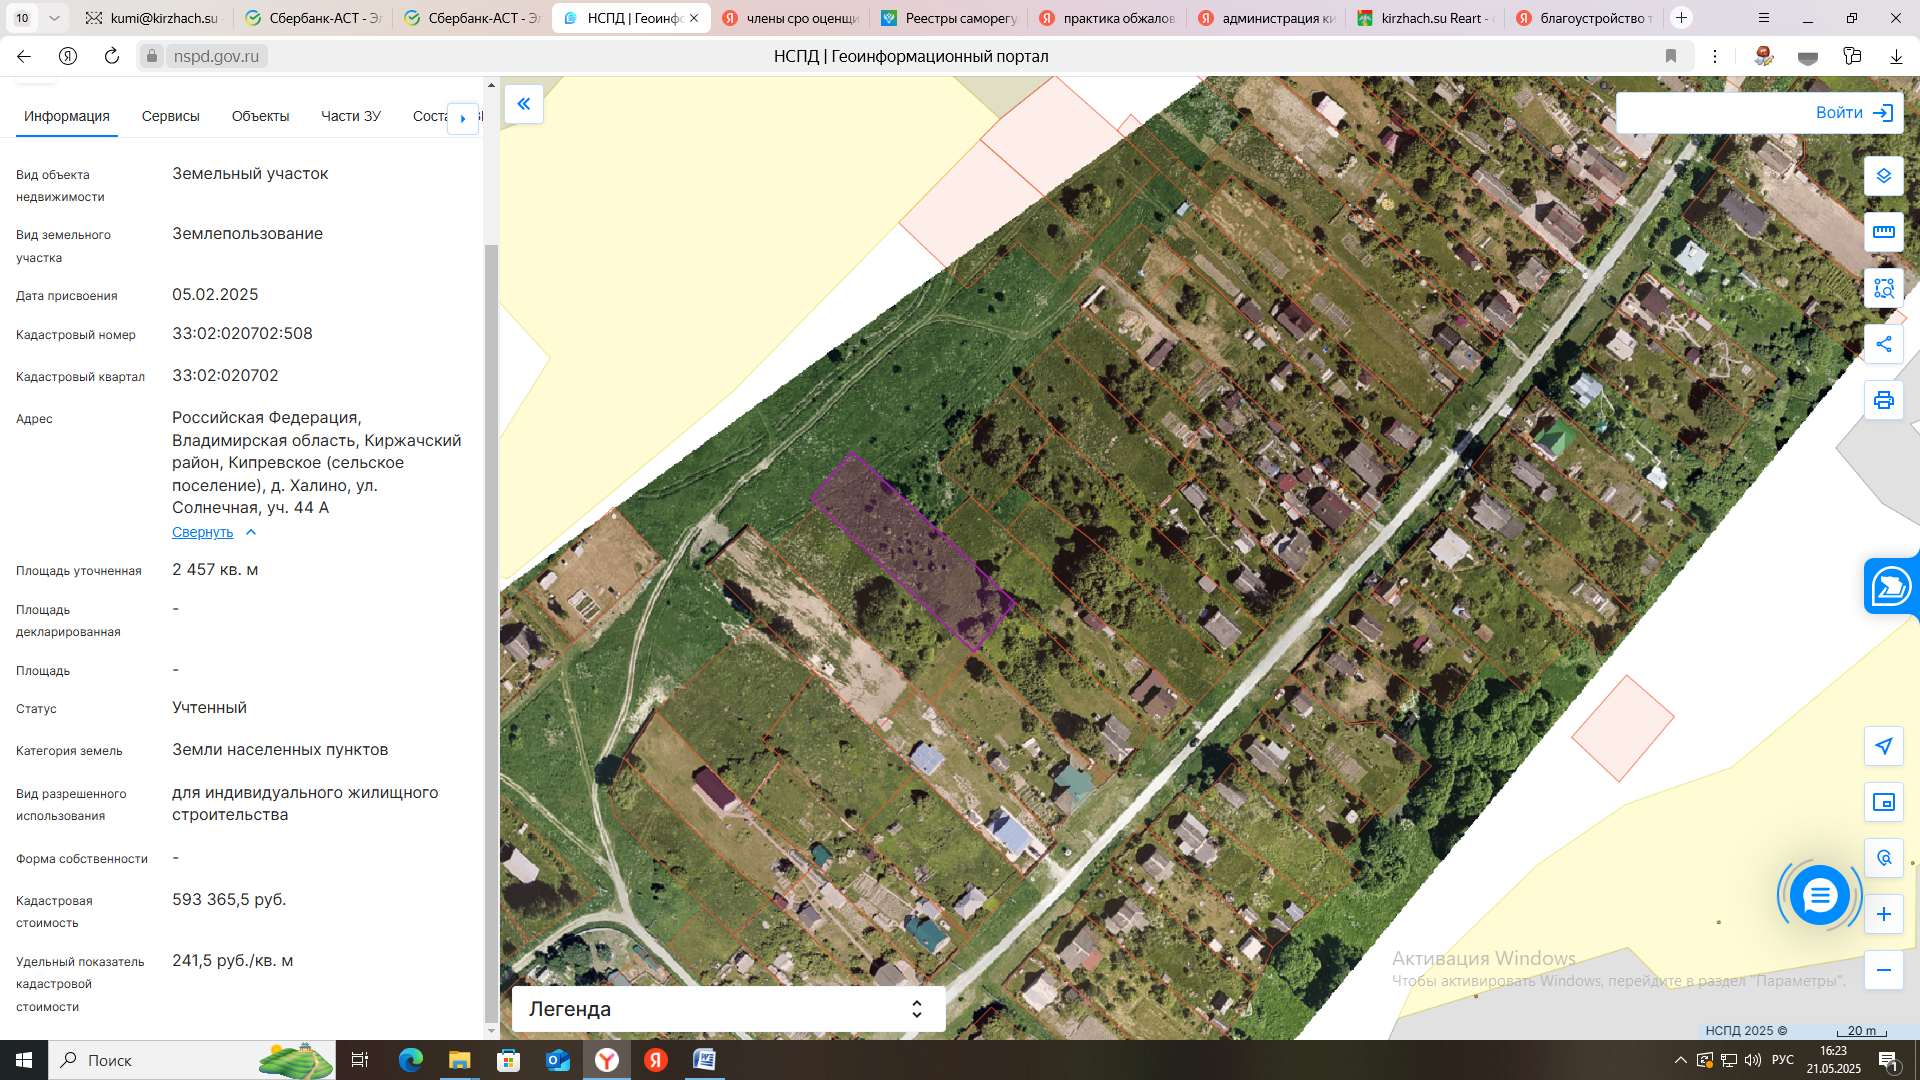The height and width of the screenshot is (1080, 1920).
Task: Click the highlighted purple land parcel
Action: 912,550
